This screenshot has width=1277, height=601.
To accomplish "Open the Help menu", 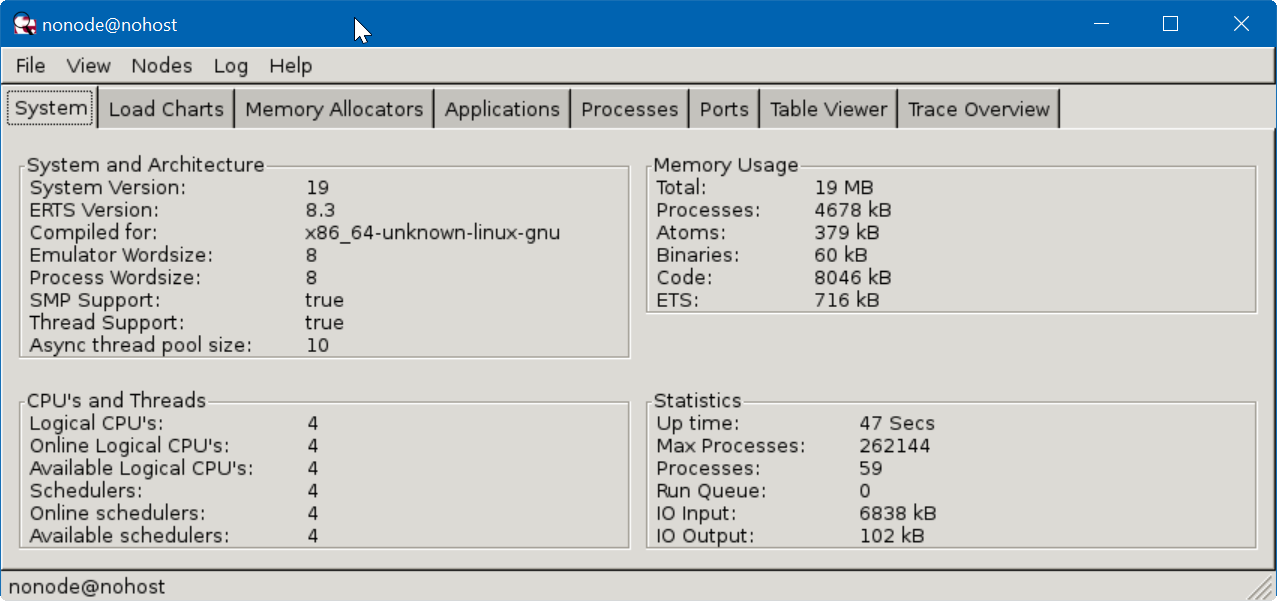I will (291, 66).
